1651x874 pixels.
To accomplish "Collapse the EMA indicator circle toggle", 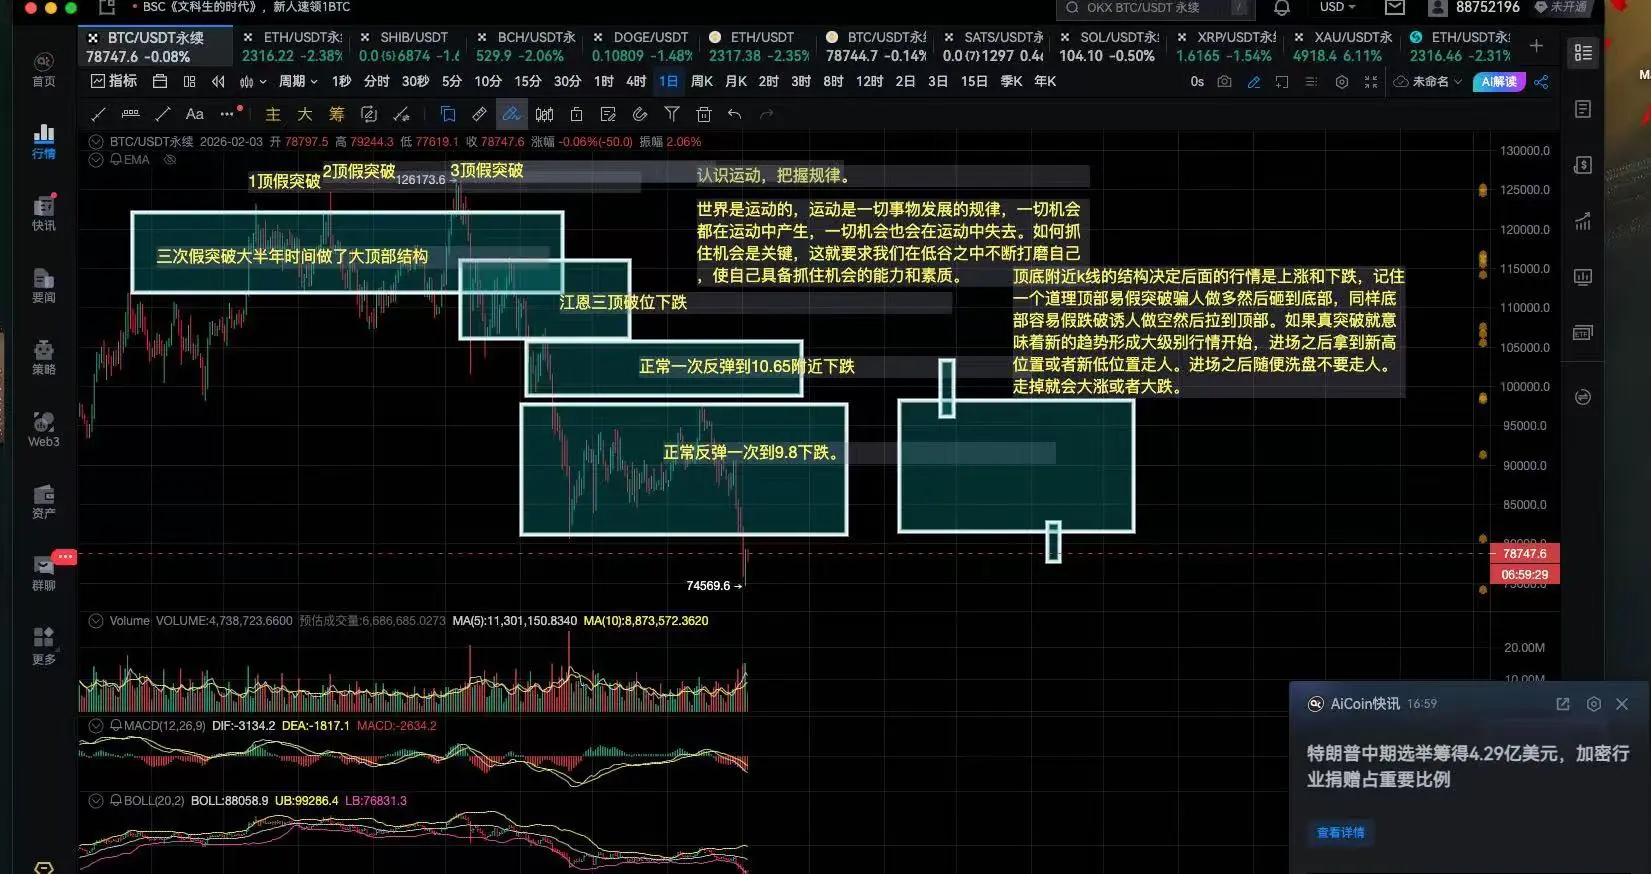I will pyautogui.click(x=96, y=160).
